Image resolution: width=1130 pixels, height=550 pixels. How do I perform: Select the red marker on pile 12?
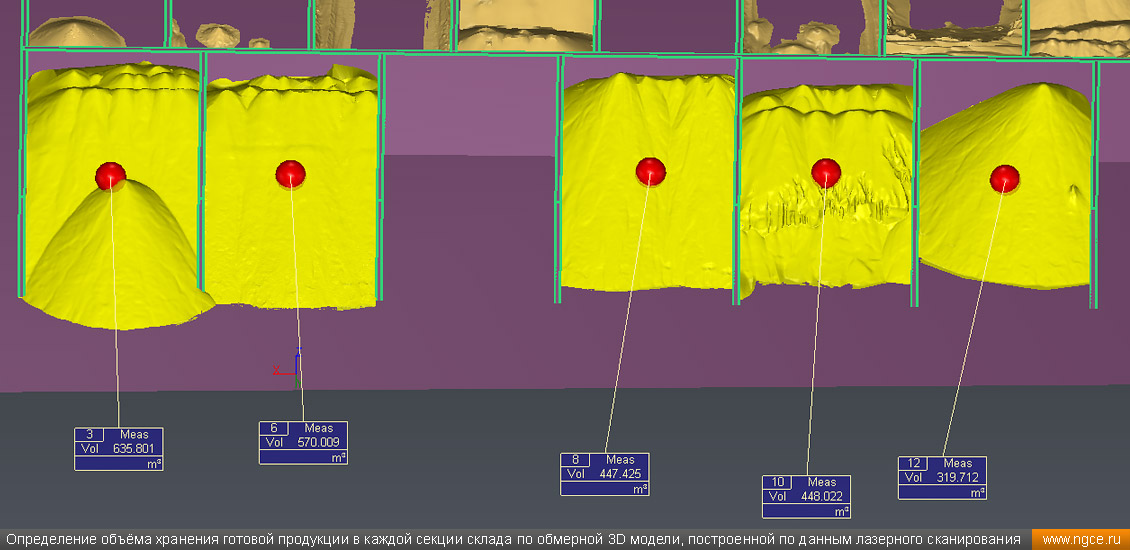1005,179
